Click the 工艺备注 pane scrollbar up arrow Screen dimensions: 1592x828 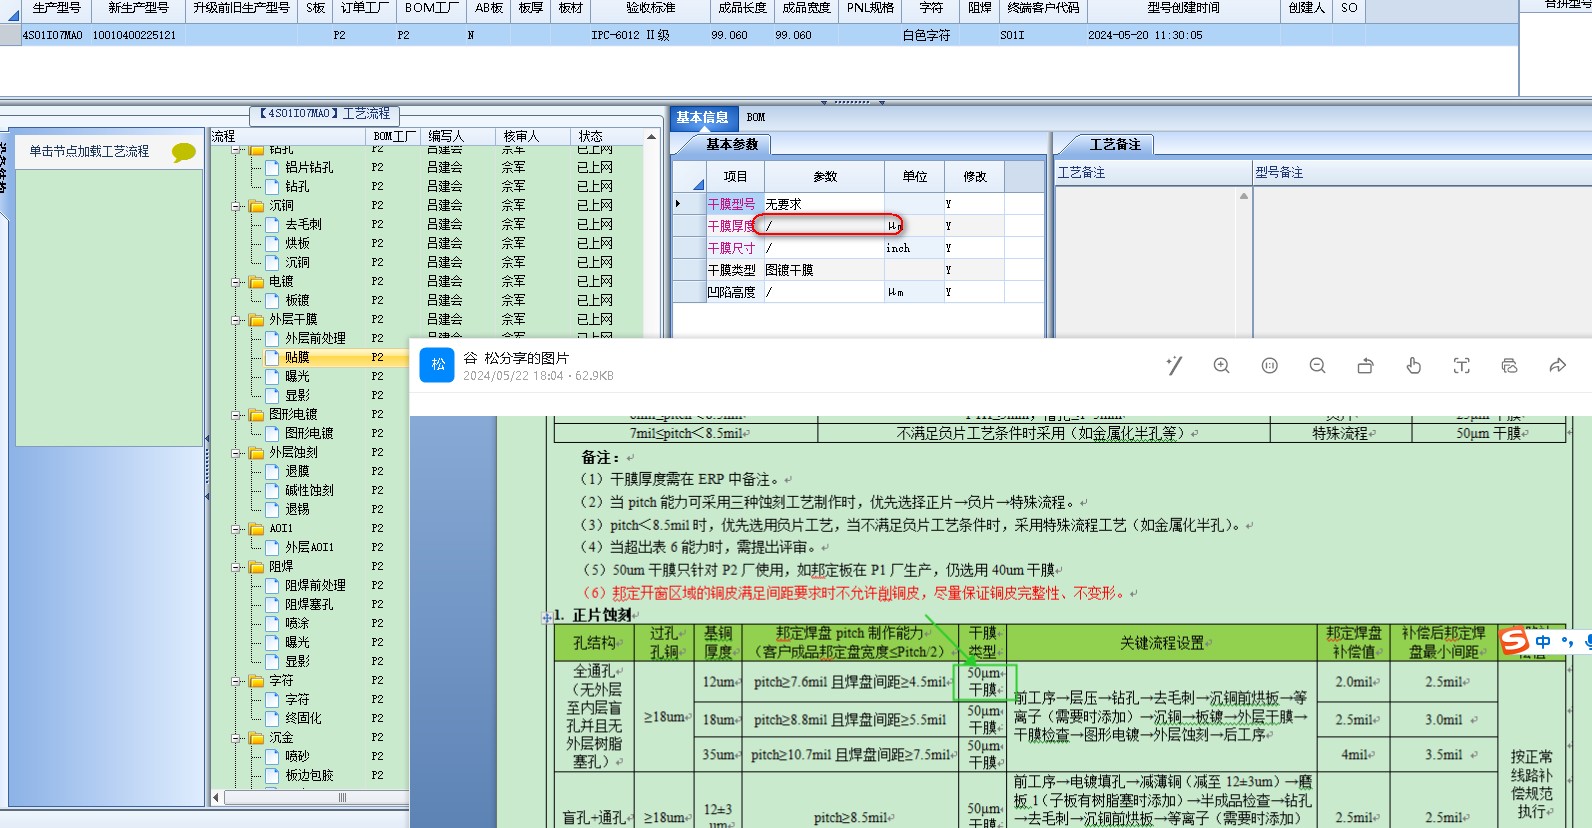click(x=1244, y=196)
